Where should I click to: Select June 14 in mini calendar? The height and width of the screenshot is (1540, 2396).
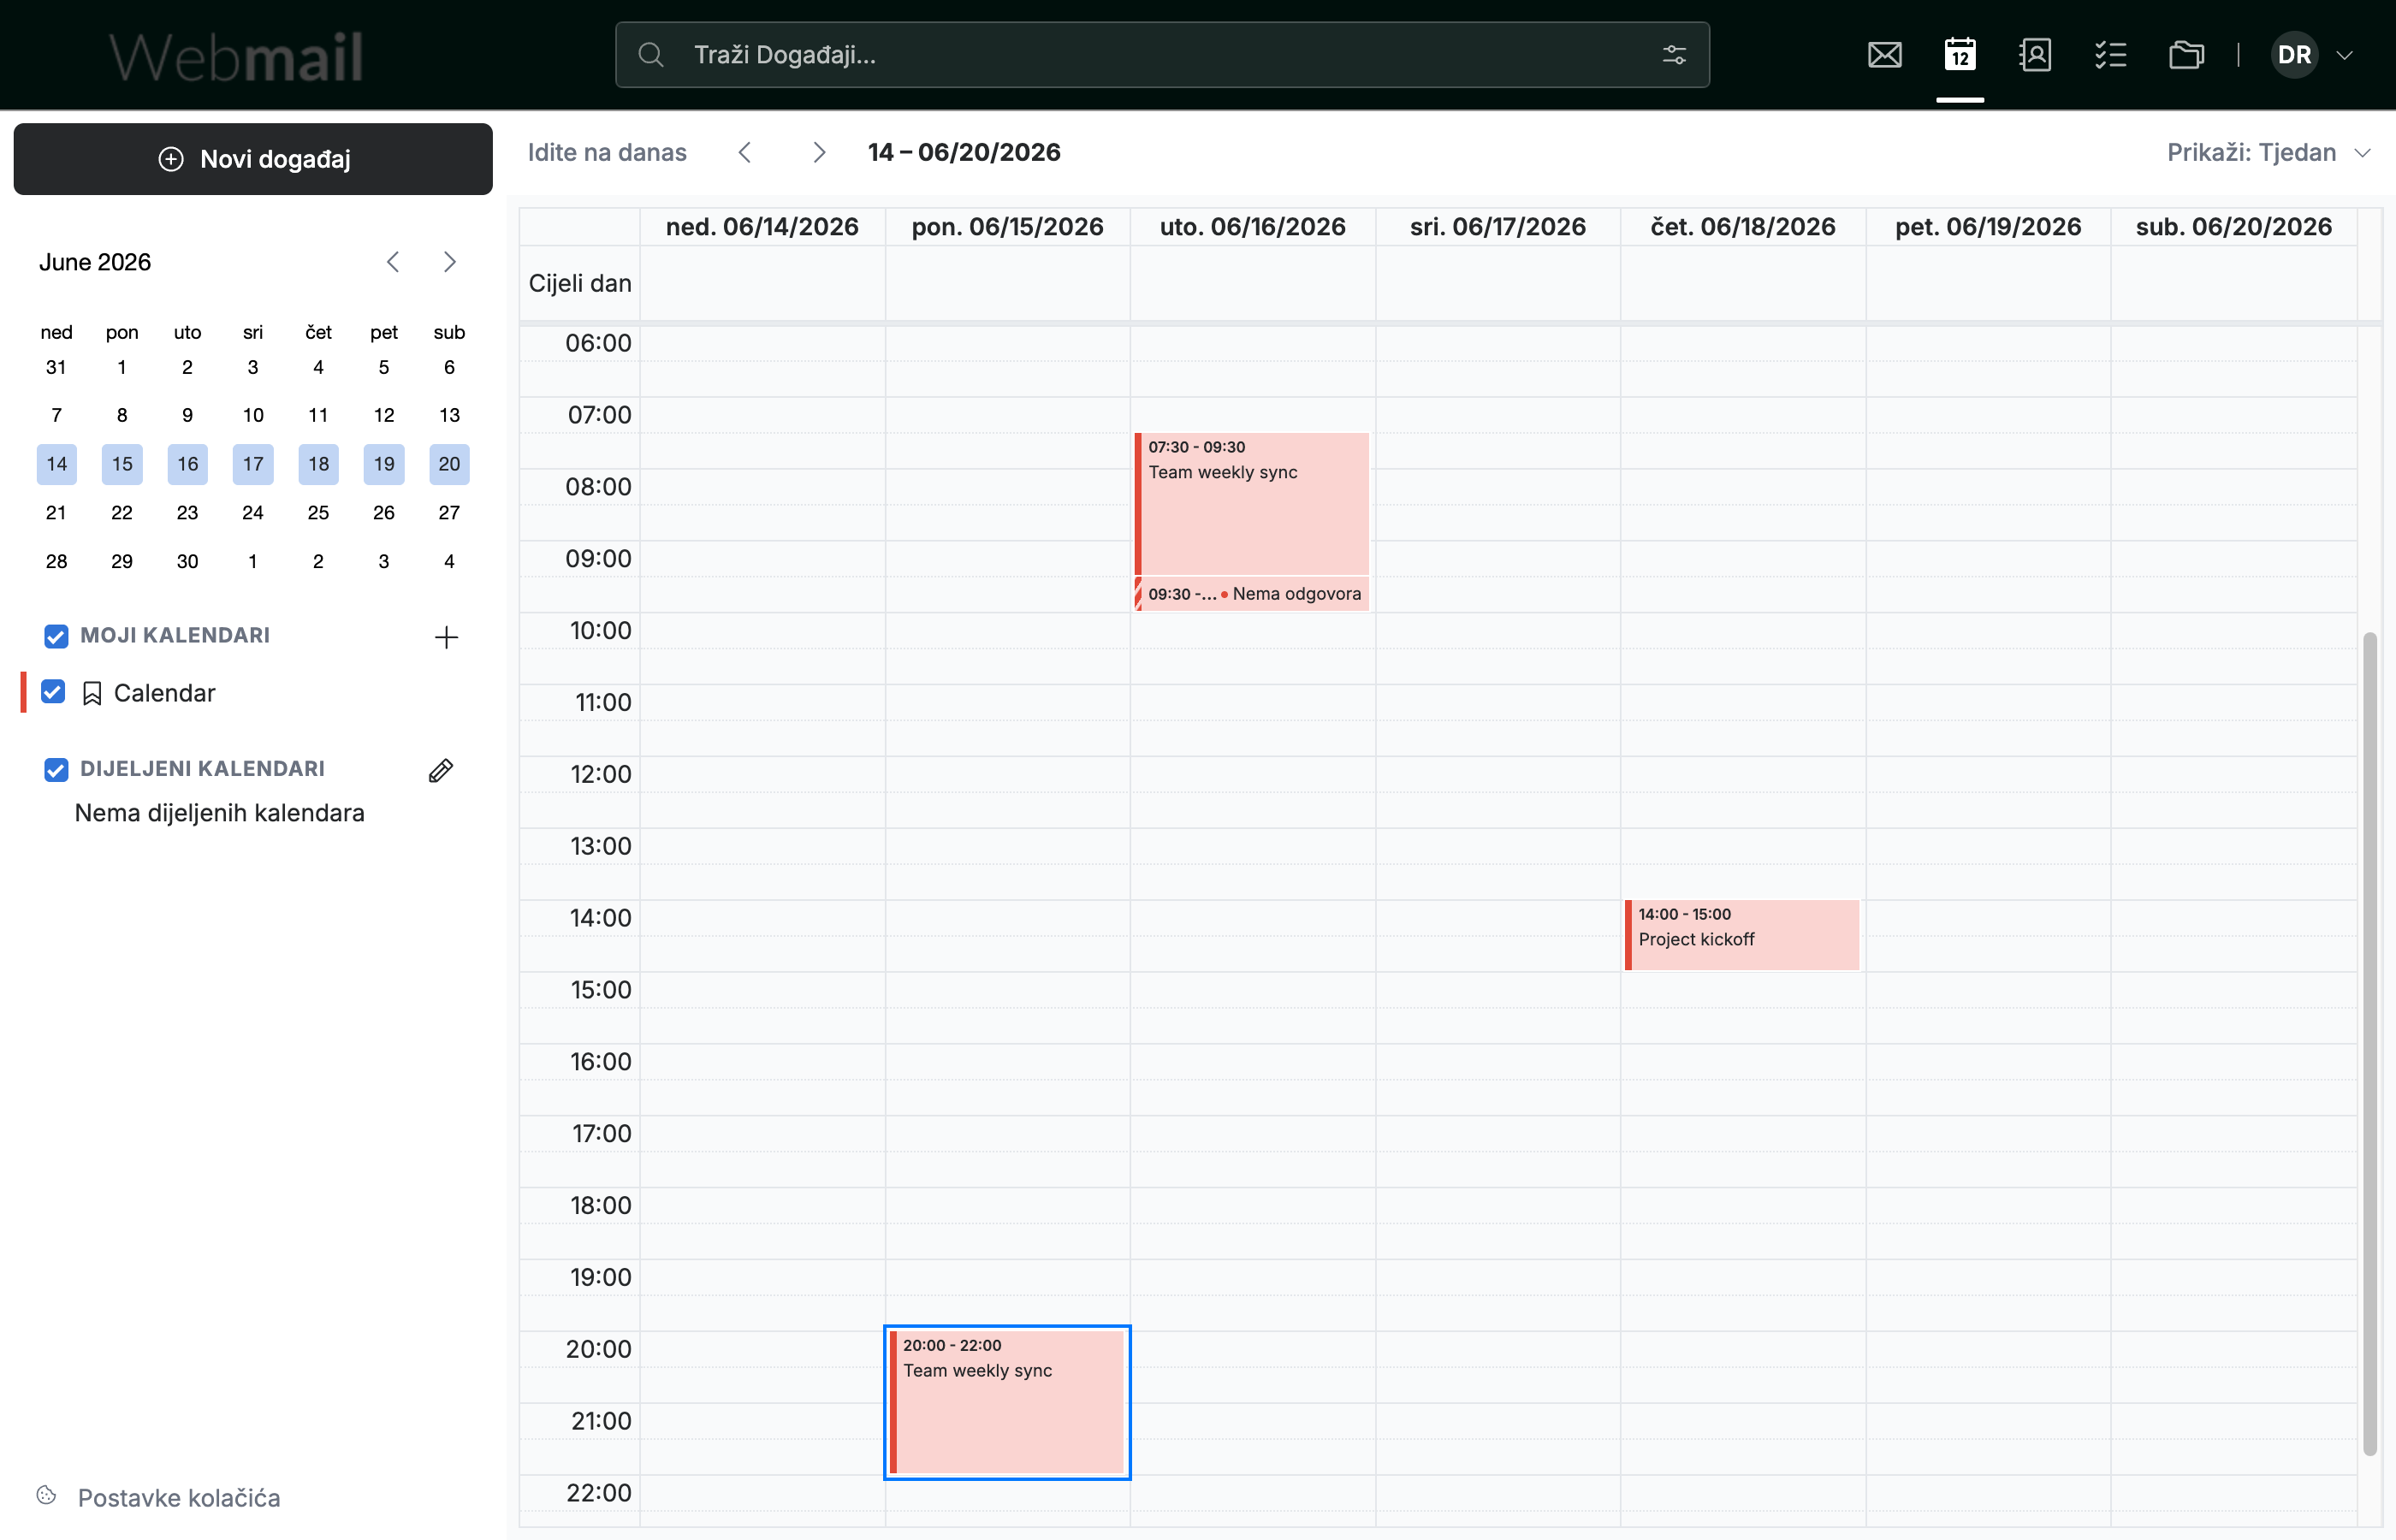[x=57, y=464]
